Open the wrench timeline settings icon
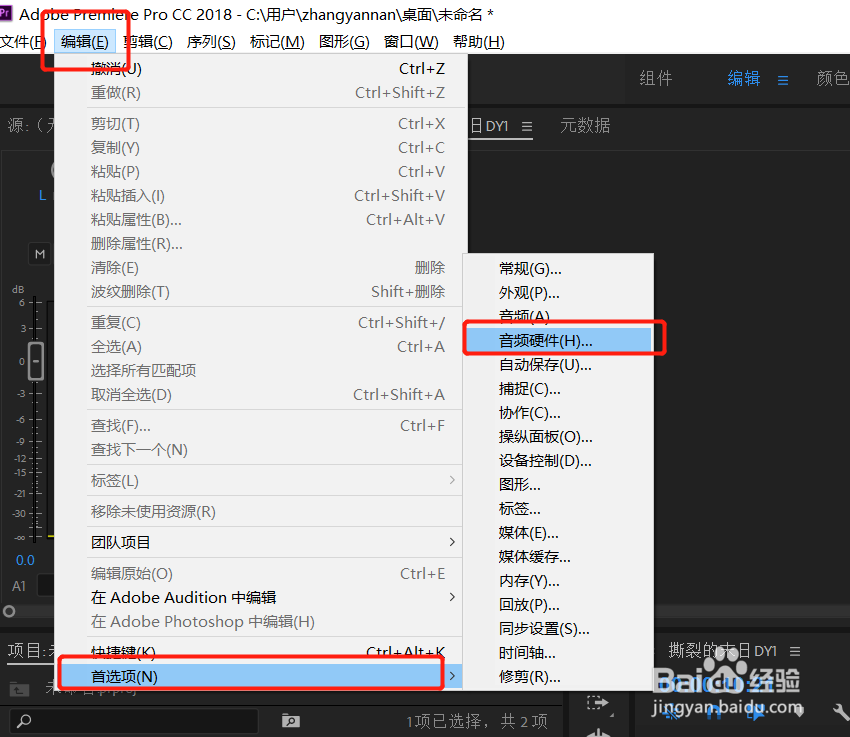The height and width of the screenshot is (737, 850). tap(841, 712)
